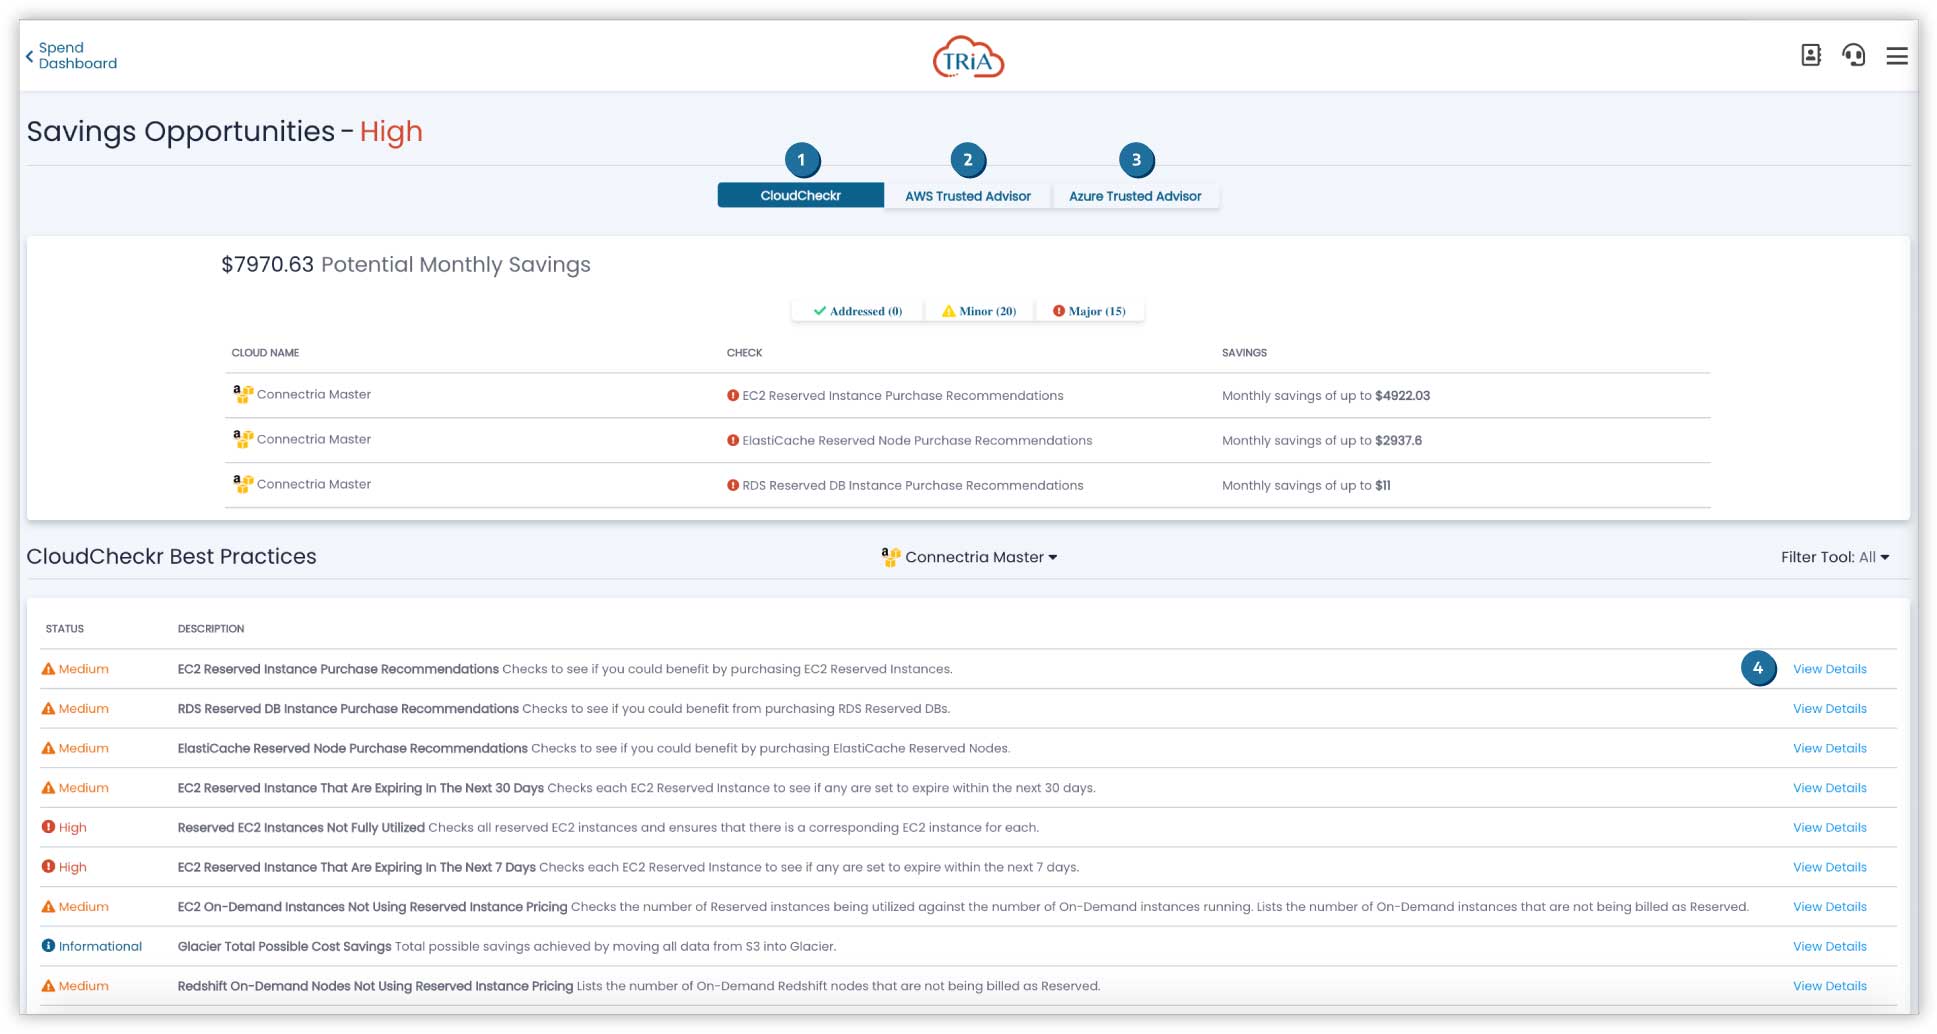Filter by Minor (20) status
Screen dimensions: 1937x1034
click(979, 311)
